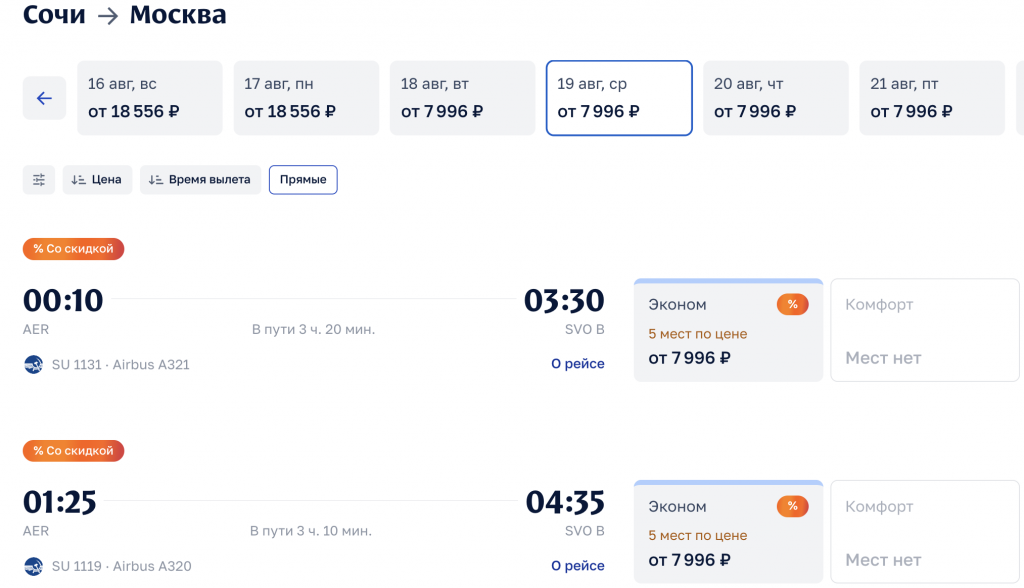The width and height of the screenshot is (1024, 588).
Task: Switch to the 20 авг, чт date tab
Action: pyautogui.click(x=776, y=98)
